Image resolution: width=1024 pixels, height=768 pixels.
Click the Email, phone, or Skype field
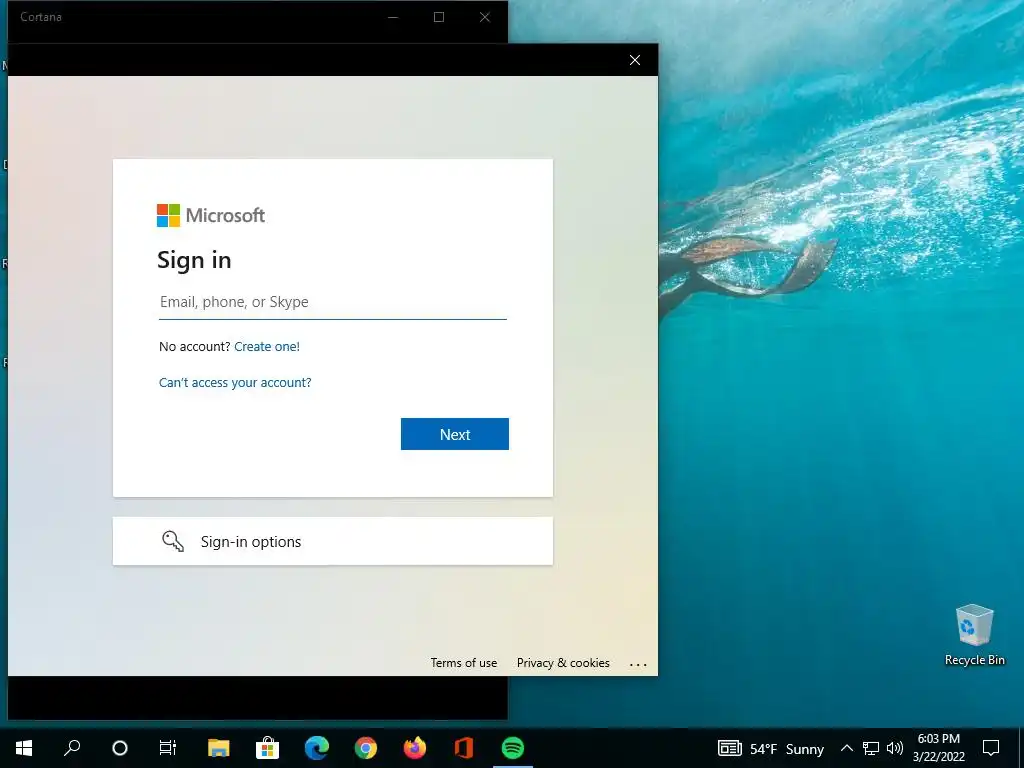332,302
